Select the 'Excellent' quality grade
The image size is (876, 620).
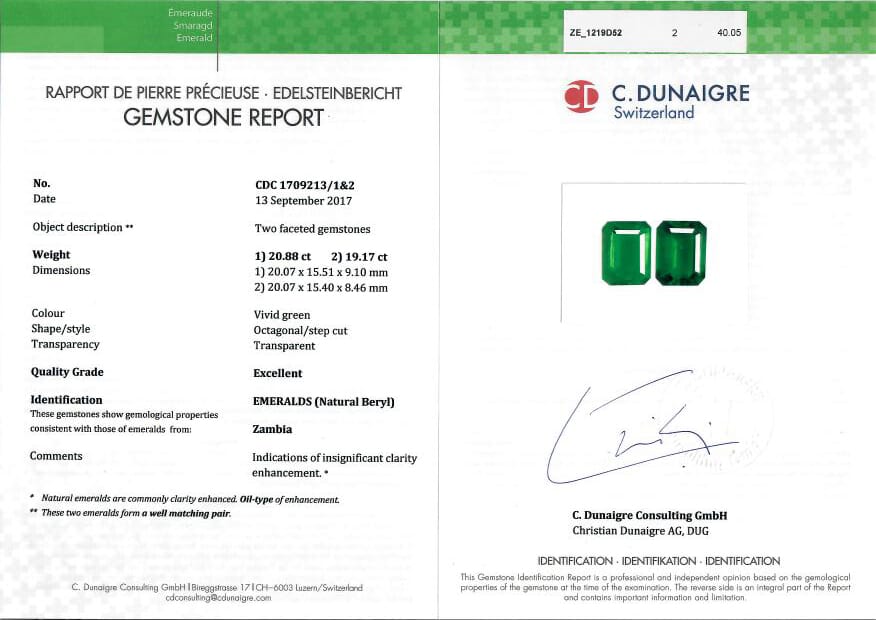(277, 373)
